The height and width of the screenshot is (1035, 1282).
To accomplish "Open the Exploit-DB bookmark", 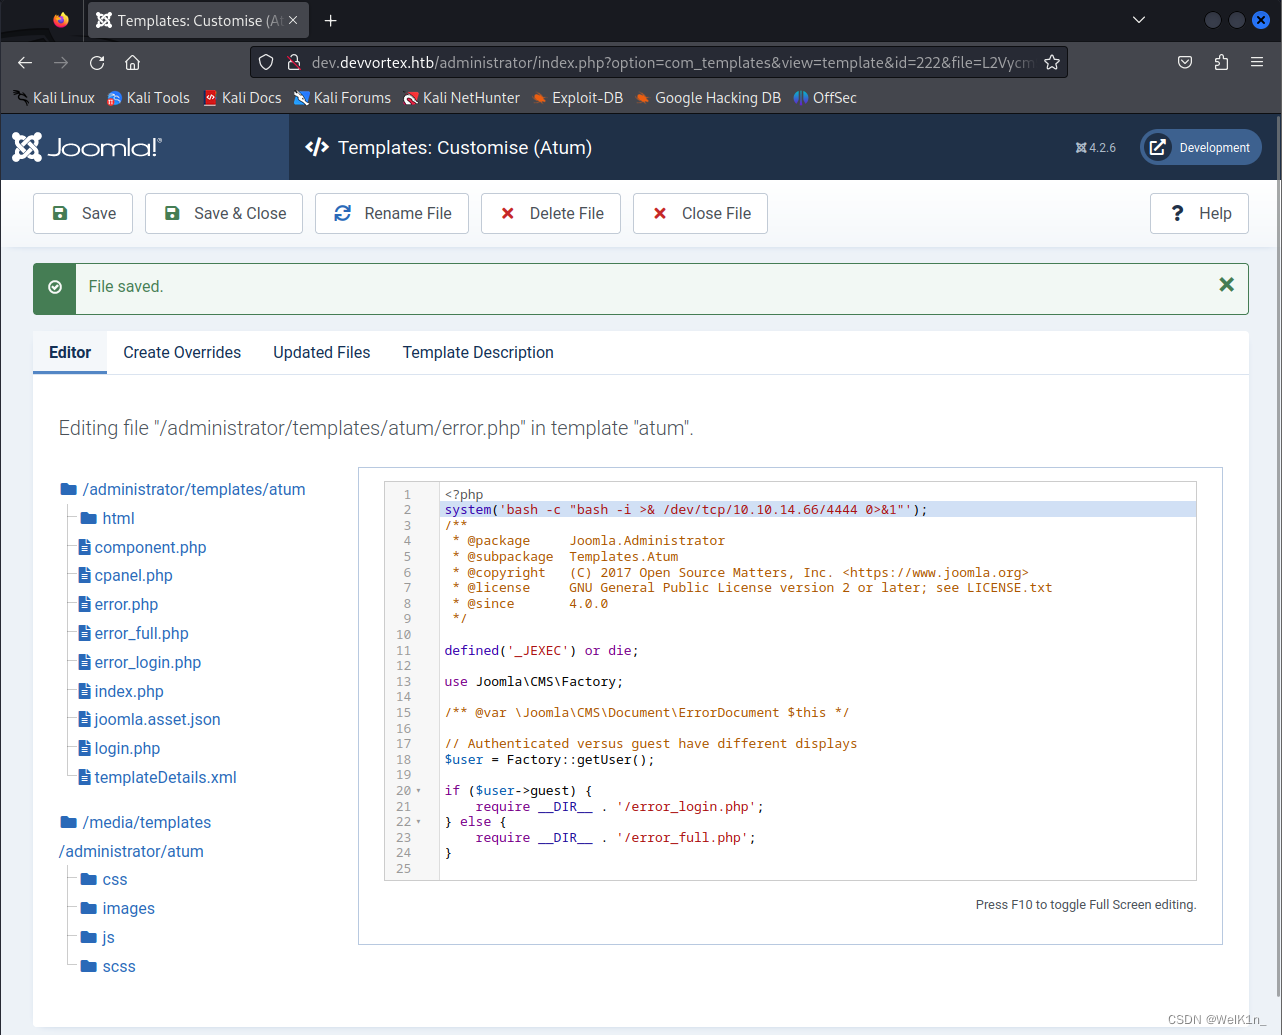I will pos(577,97).
